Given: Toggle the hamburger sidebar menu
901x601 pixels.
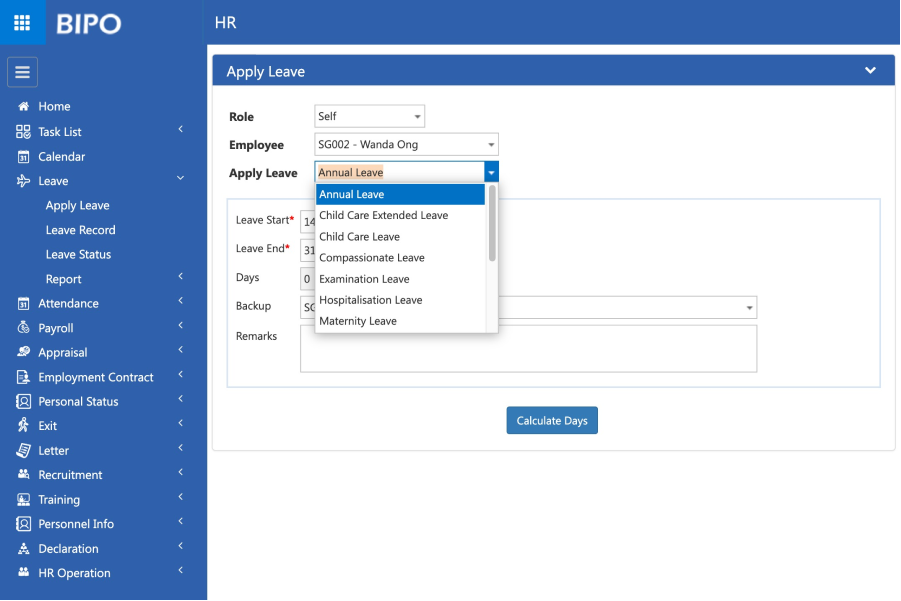Looking at the screenshot, I should 22,72.
